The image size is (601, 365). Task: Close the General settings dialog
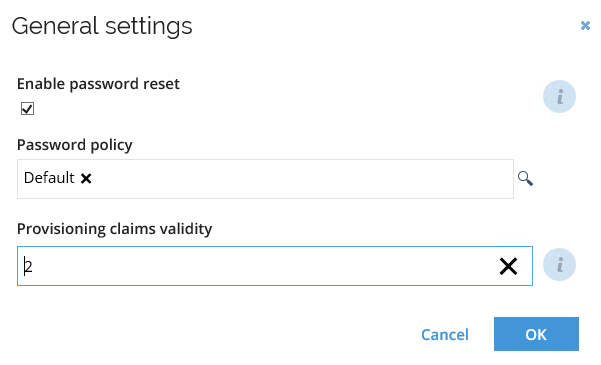585,26
